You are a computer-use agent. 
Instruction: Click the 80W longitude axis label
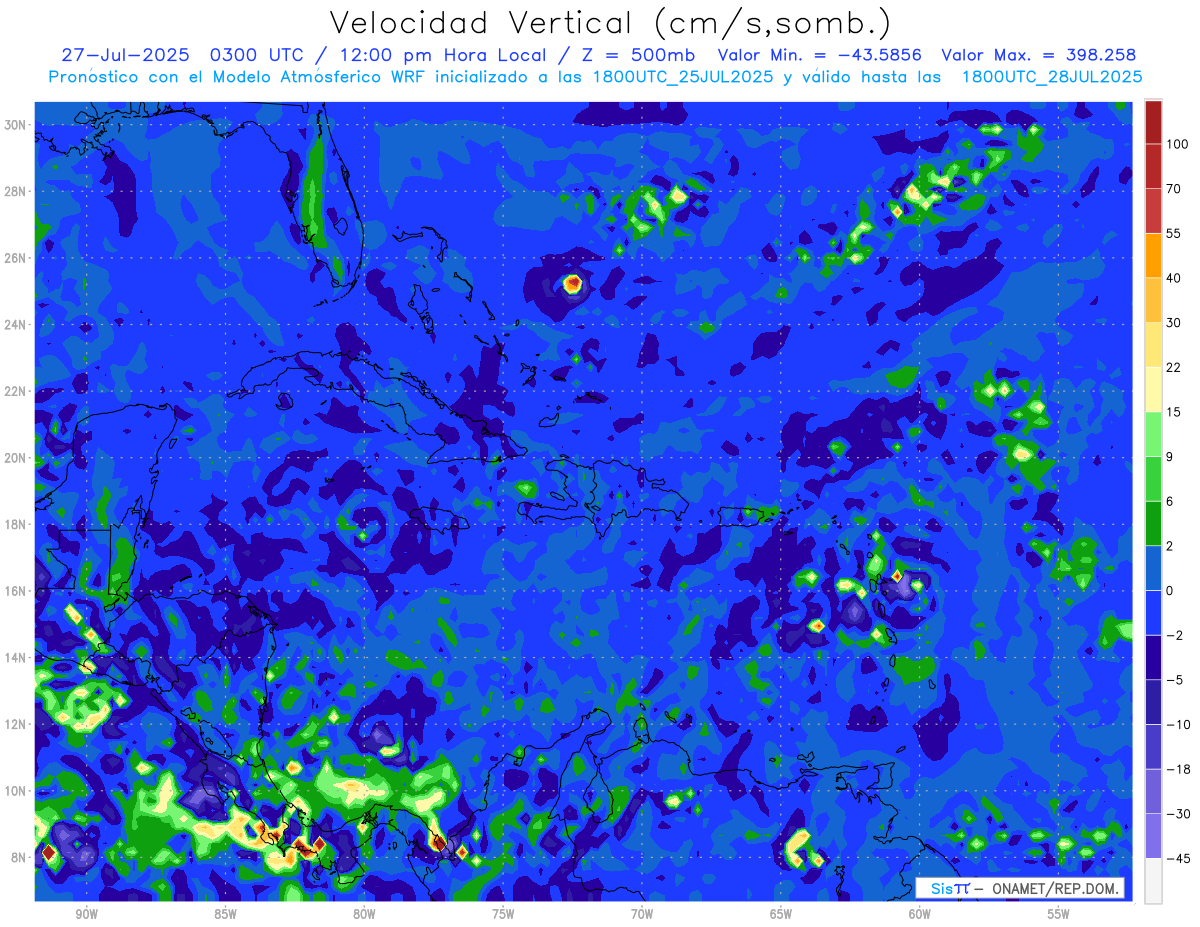click(x=364, y=914)
